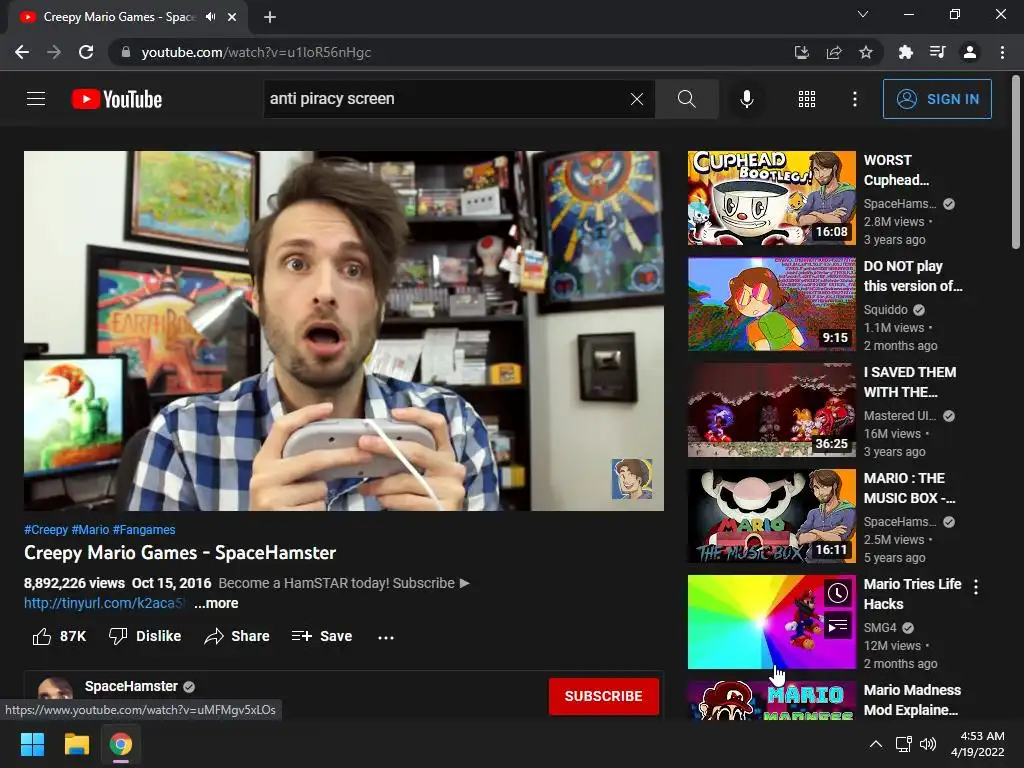Click the magnifier search button
Image resolution: width=1024 pixels, height=768 pixels.
686,99
